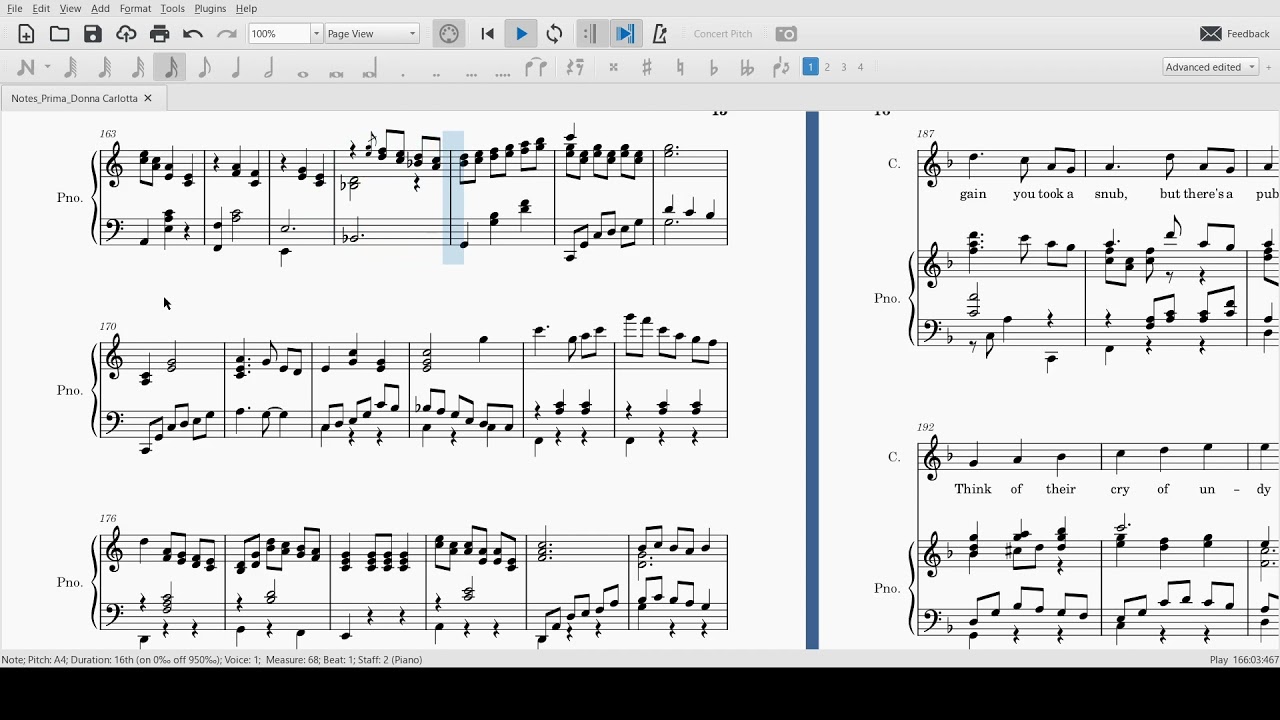
Task: Toggle loop playback
Action: pos(555,34)
